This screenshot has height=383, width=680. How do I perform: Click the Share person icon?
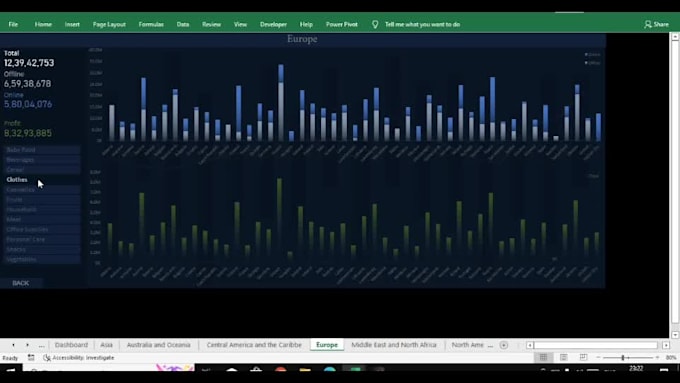(648, 24)
